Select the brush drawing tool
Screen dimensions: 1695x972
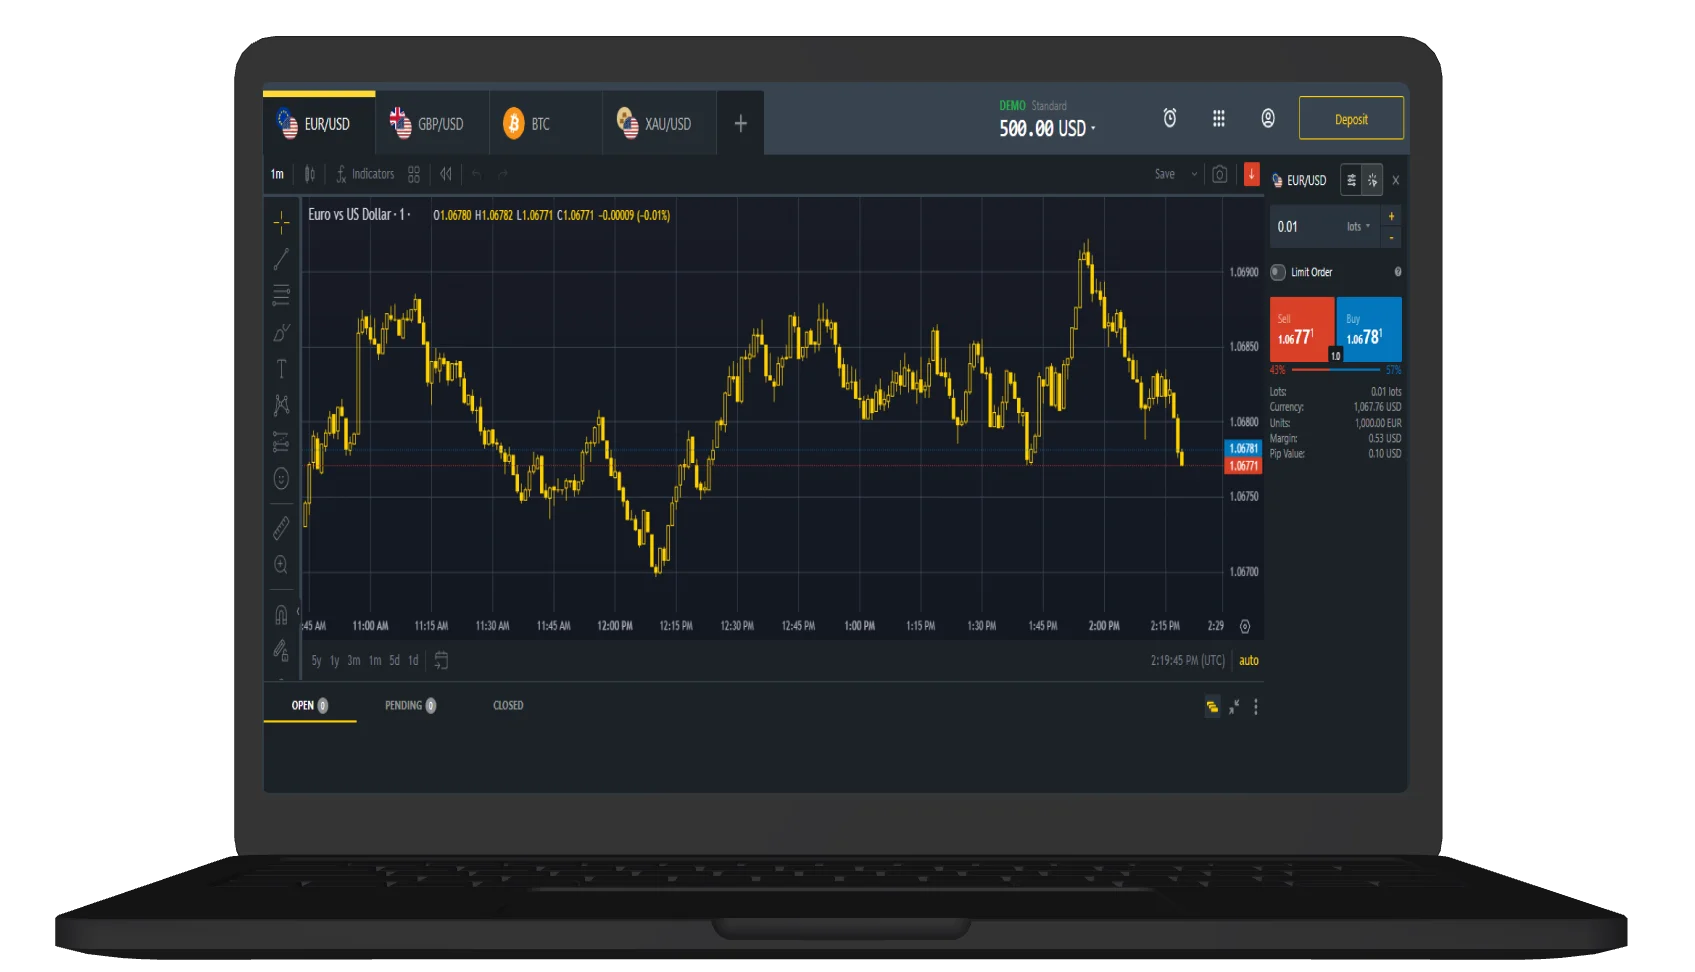[x=281, y=332]
